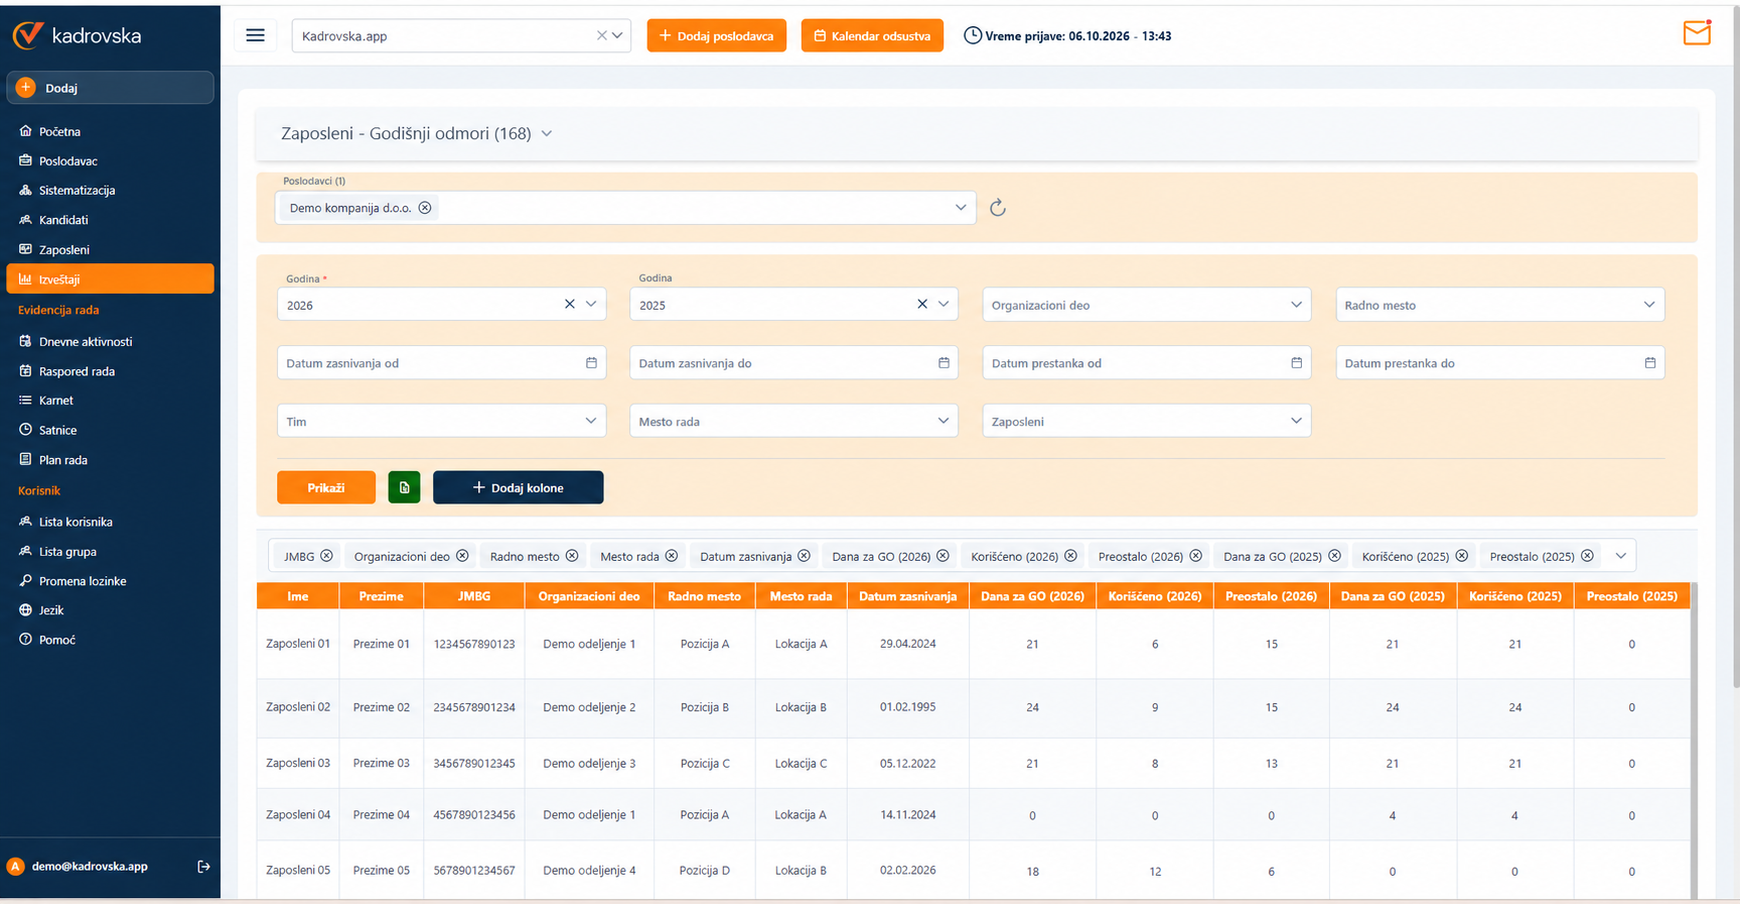Remove Demo kompanija d.o.o. chip

tap(425, 208)
